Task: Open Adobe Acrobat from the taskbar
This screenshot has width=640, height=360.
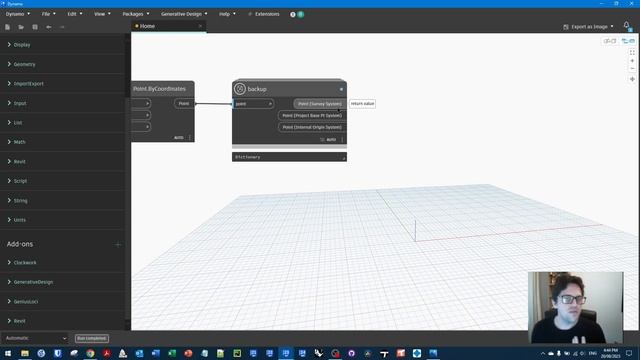Action: point(107,353)
